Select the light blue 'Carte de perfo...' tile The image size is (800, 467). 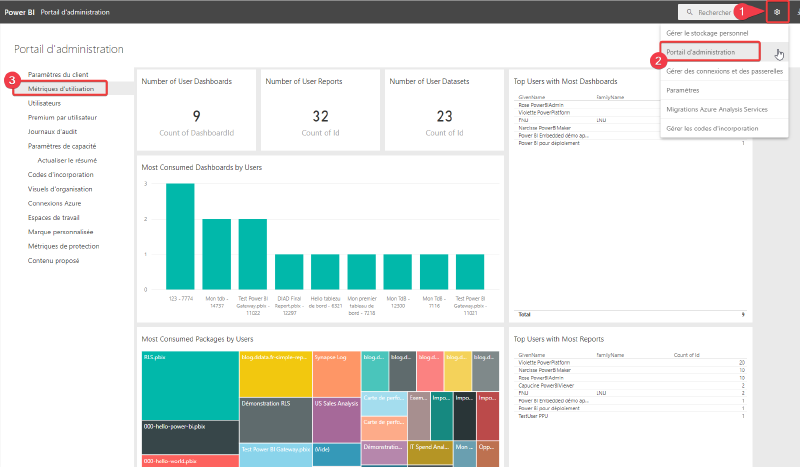pyautogui.click(x=384, y=403)
